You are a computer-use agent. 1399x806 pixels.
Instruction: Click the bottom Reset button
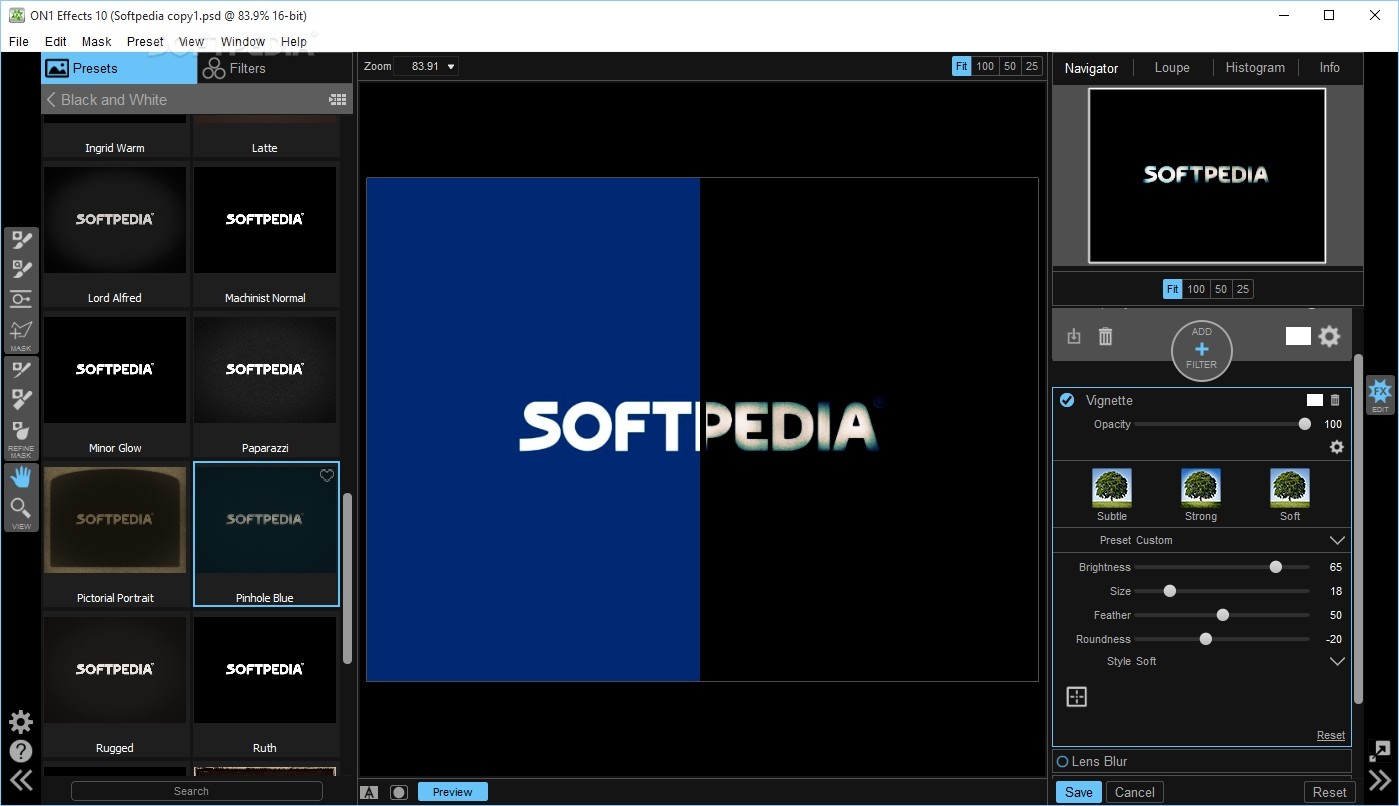pos(1330,792)
